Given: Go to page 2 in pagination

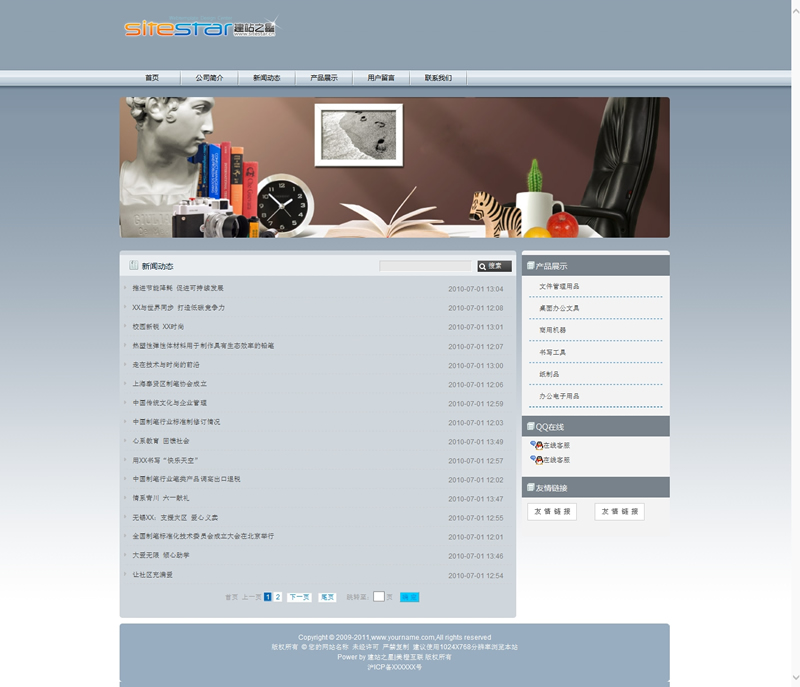Looking at the screenshot, I should (278, 597).
